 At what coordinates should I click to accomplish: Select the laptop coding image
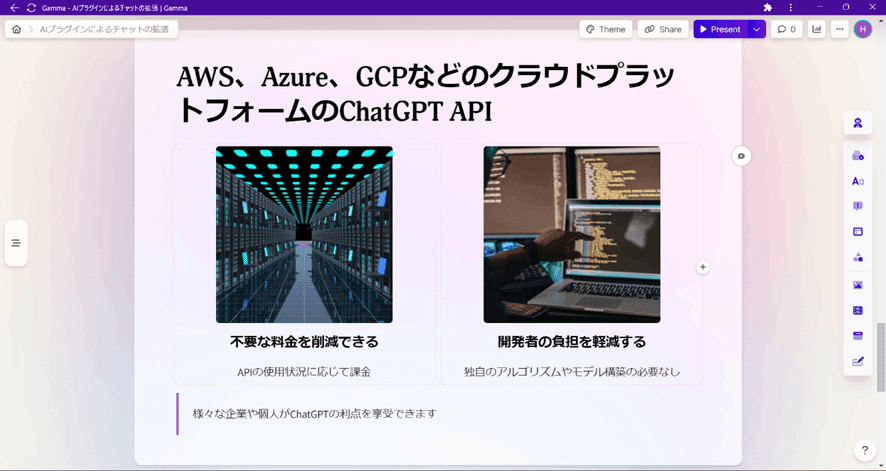coord(572,234)
